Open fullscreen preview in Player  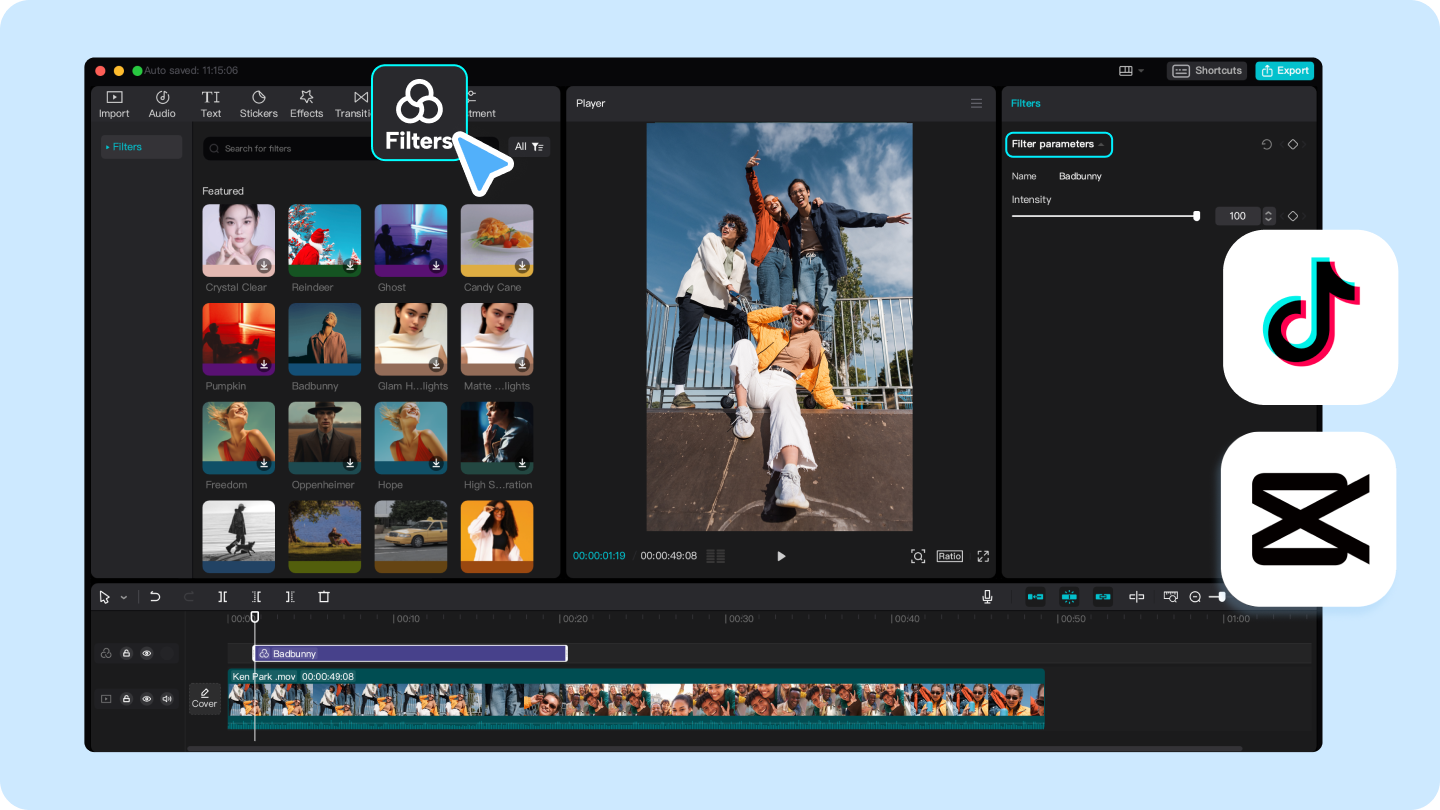coord(983,556)
